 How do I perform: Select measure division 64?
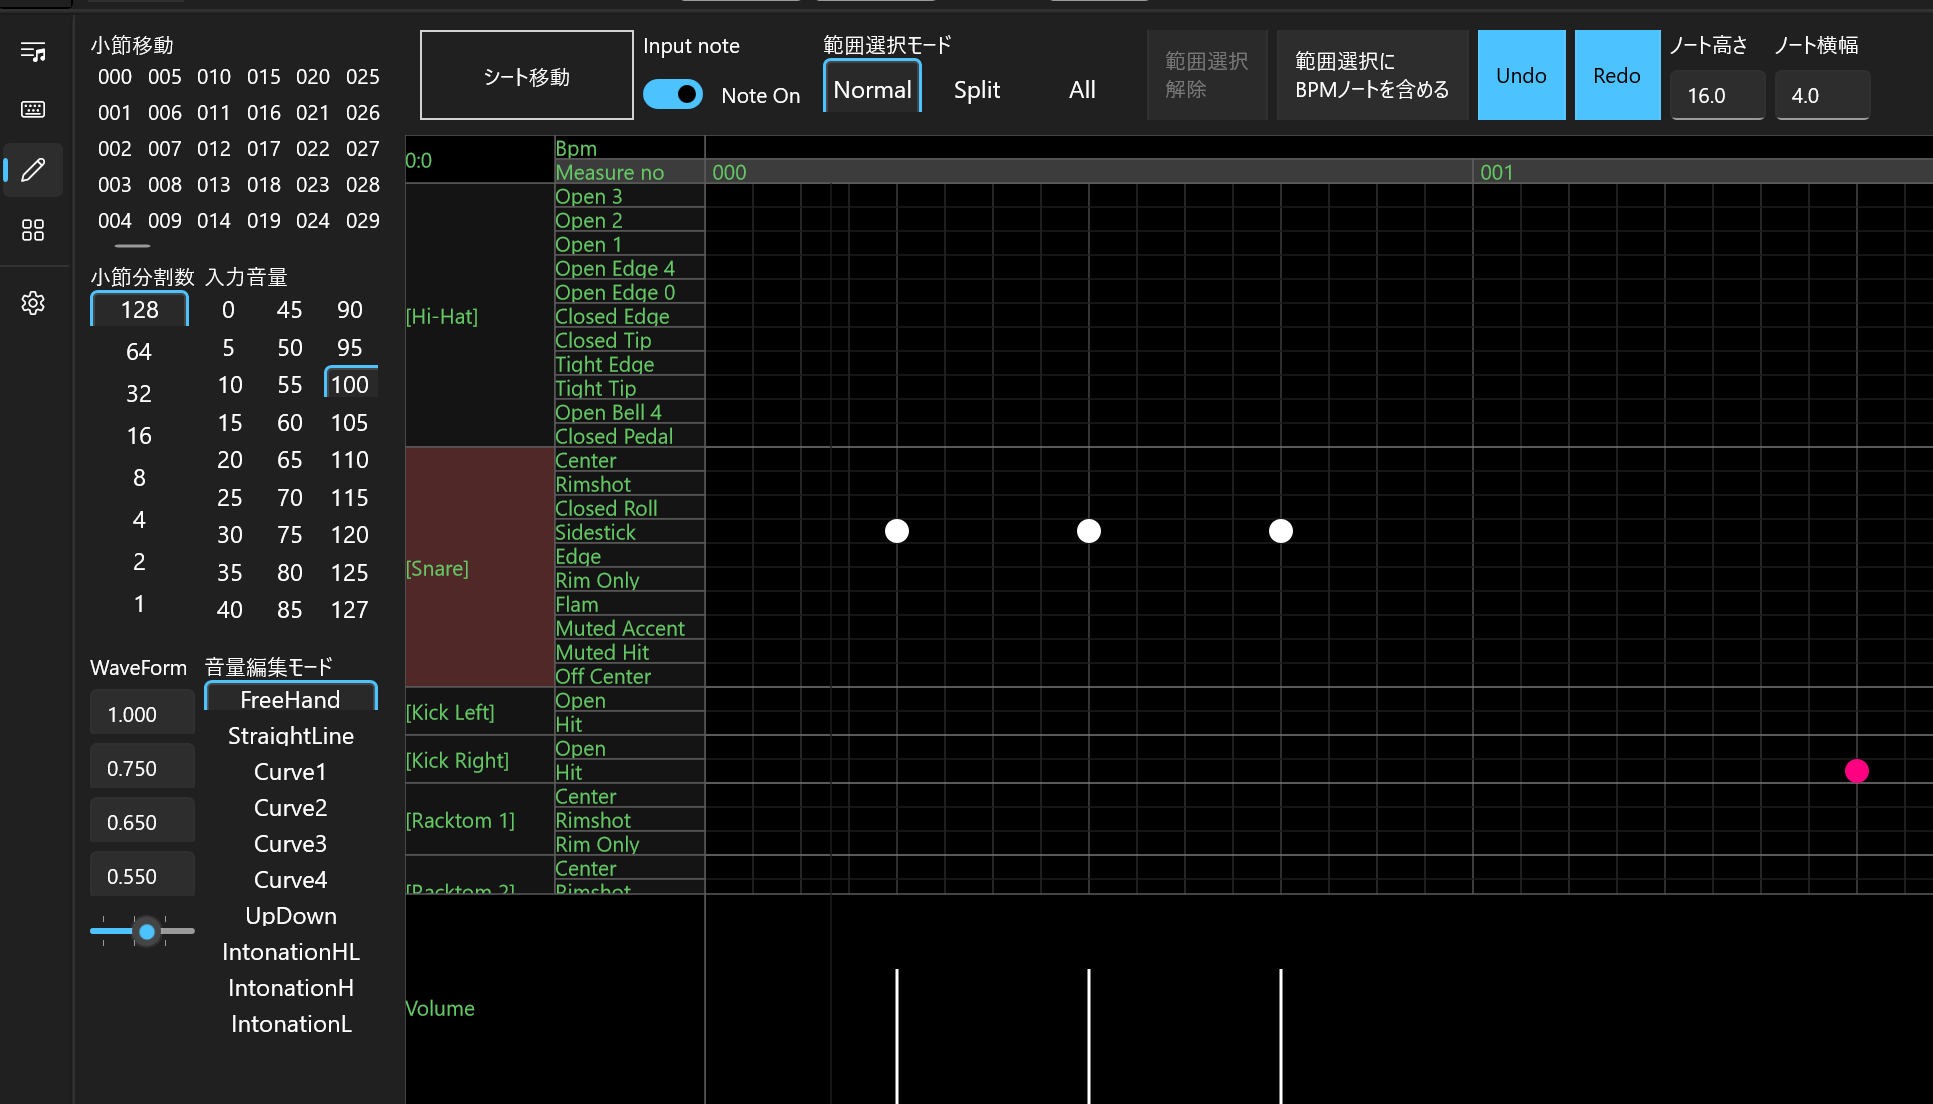139,351
